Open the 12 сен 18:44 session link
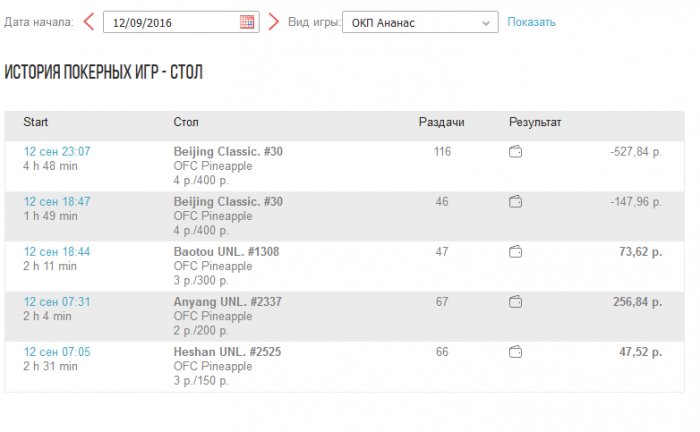 click(x=57, y=252)
